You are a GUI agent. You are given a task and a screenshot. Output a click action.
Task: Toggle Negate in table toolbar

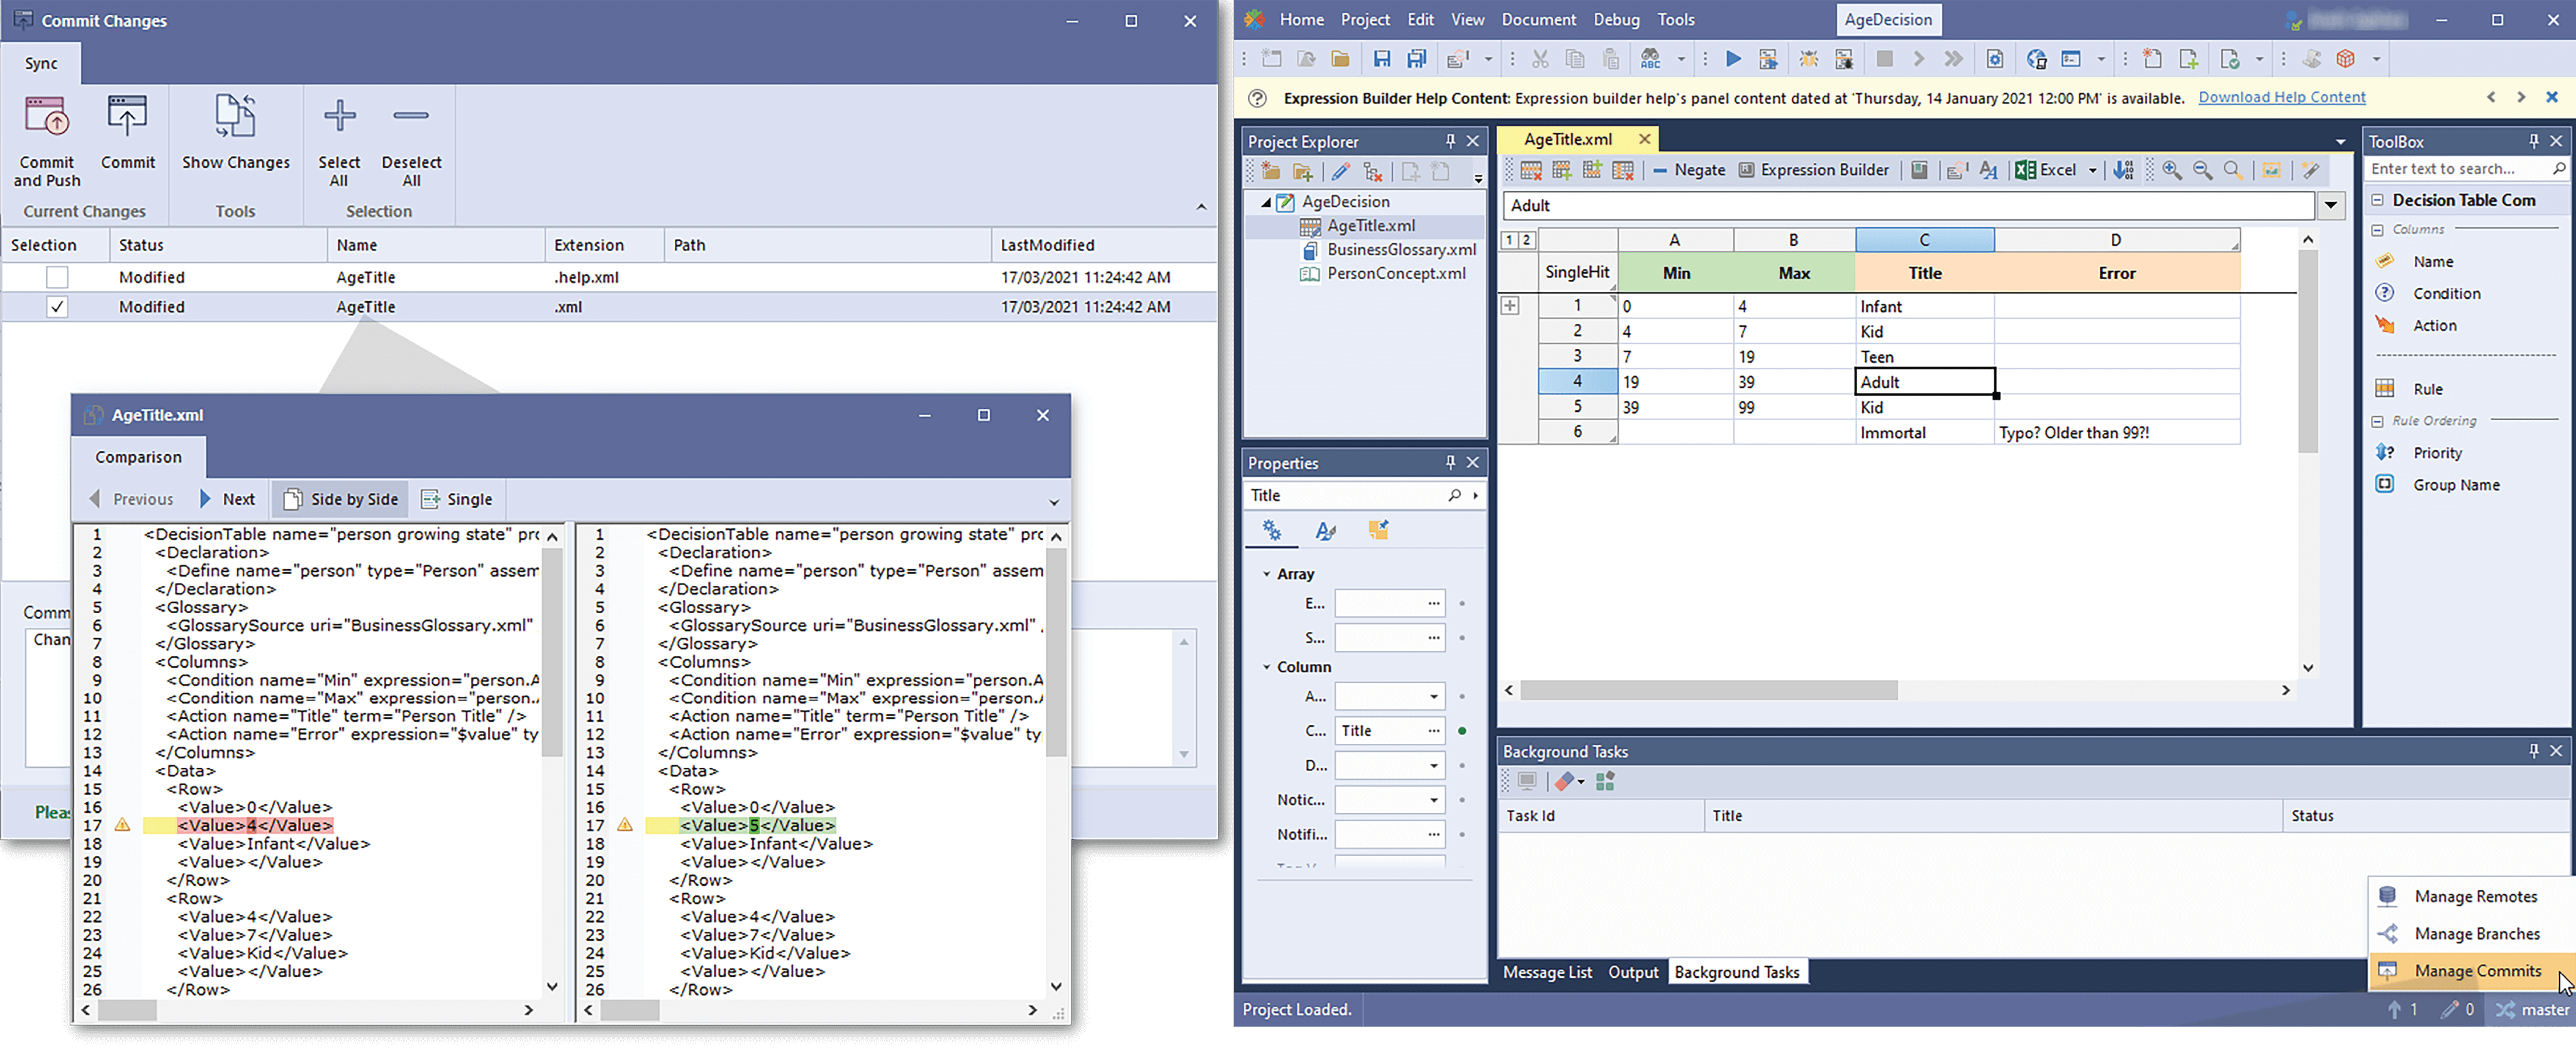pos(1689,170)
